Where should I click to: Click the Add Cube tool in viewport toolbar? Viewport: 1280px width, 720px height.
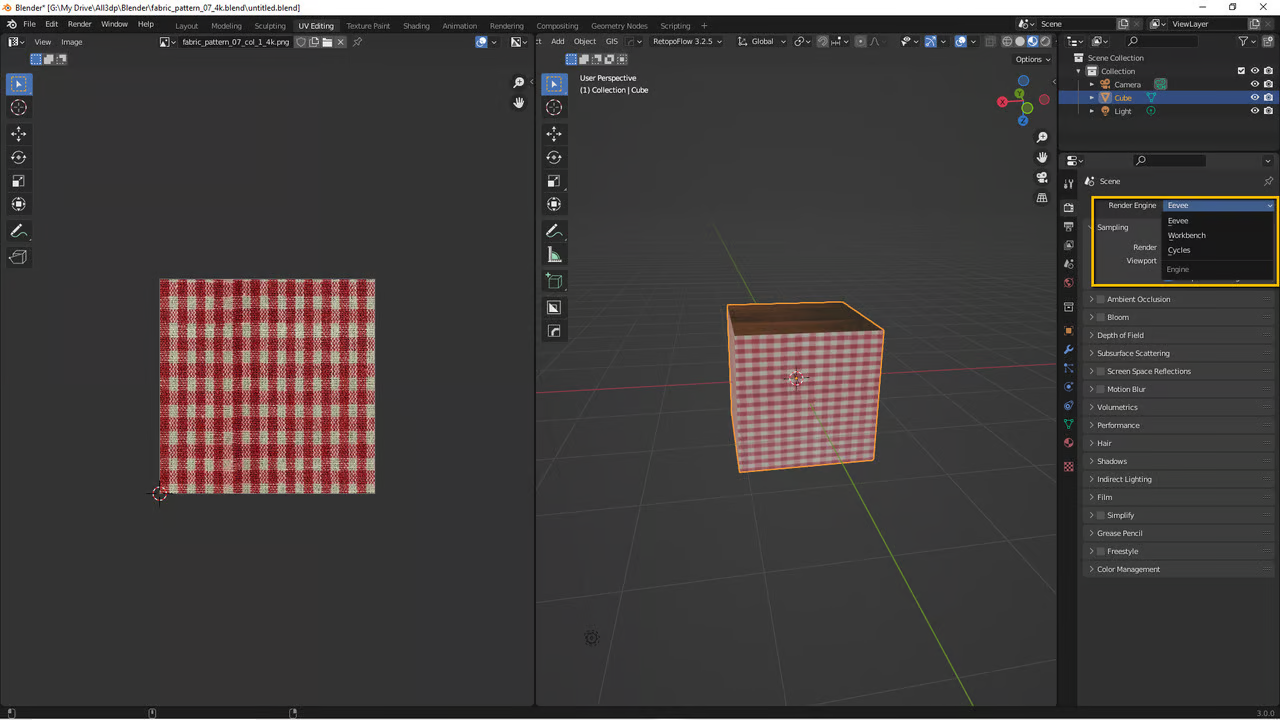click(x=554, y=281)
